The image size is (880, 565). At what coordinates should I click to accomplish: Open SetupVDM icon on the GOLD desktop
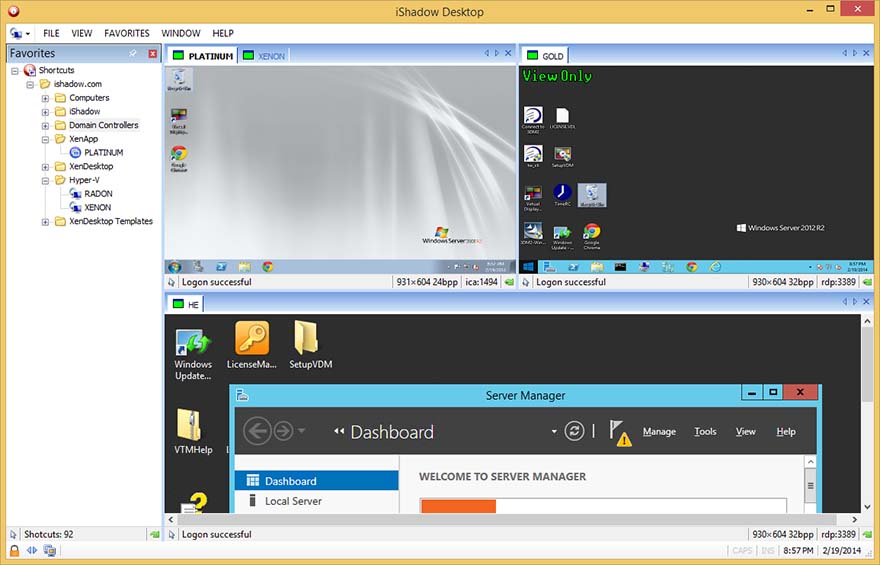click(562, 157)
